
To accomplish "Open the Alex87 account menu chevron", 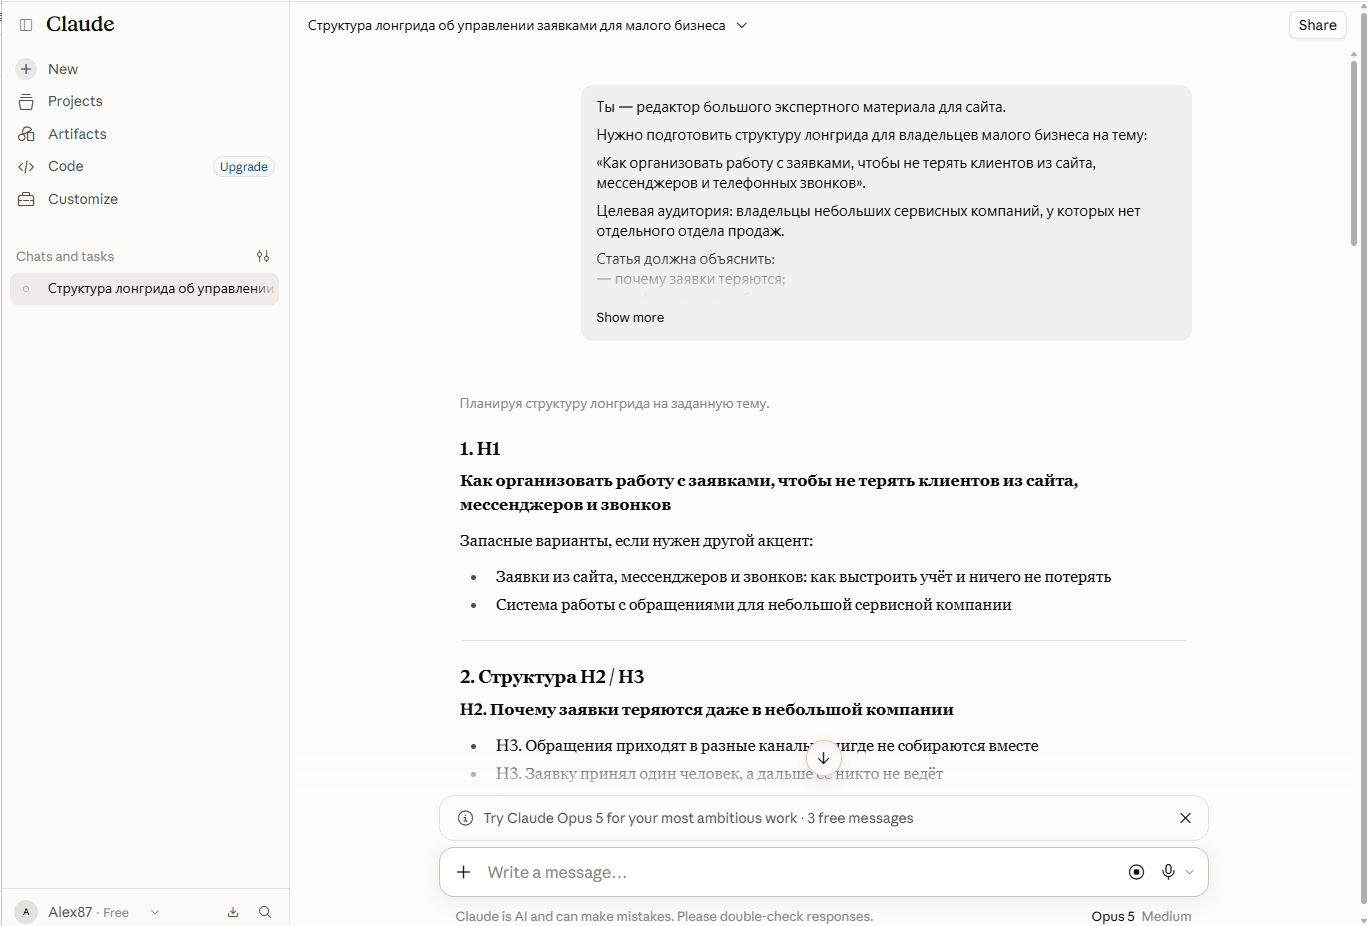I will click(x=155, y=912).
